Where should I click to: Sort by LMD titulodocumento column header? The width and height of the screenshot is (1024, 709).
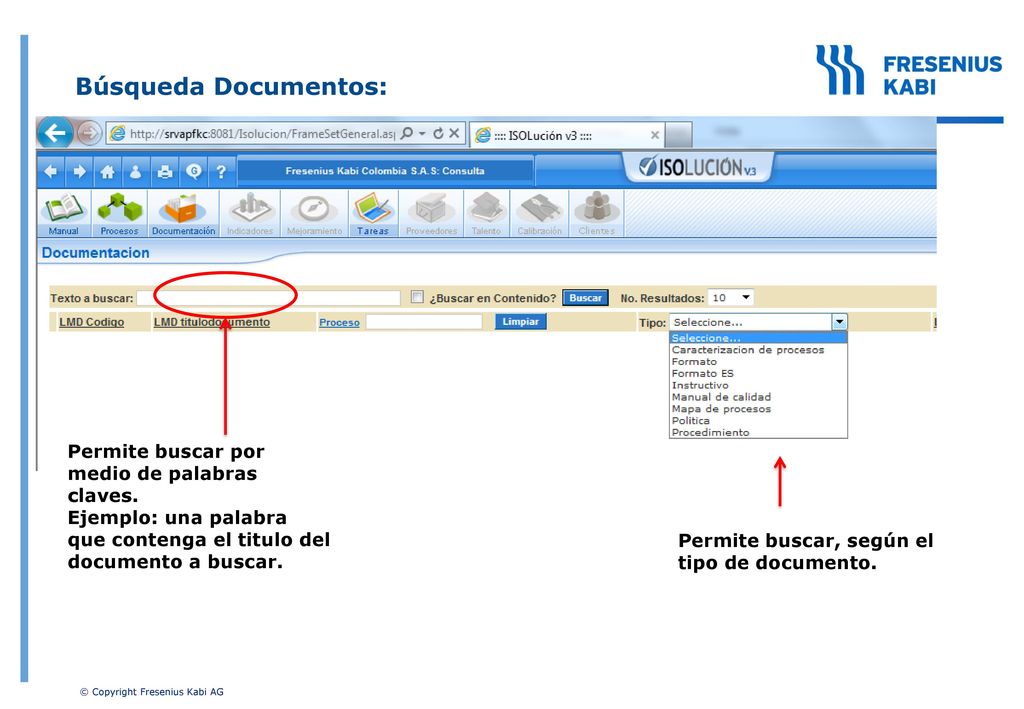(212, 323)
